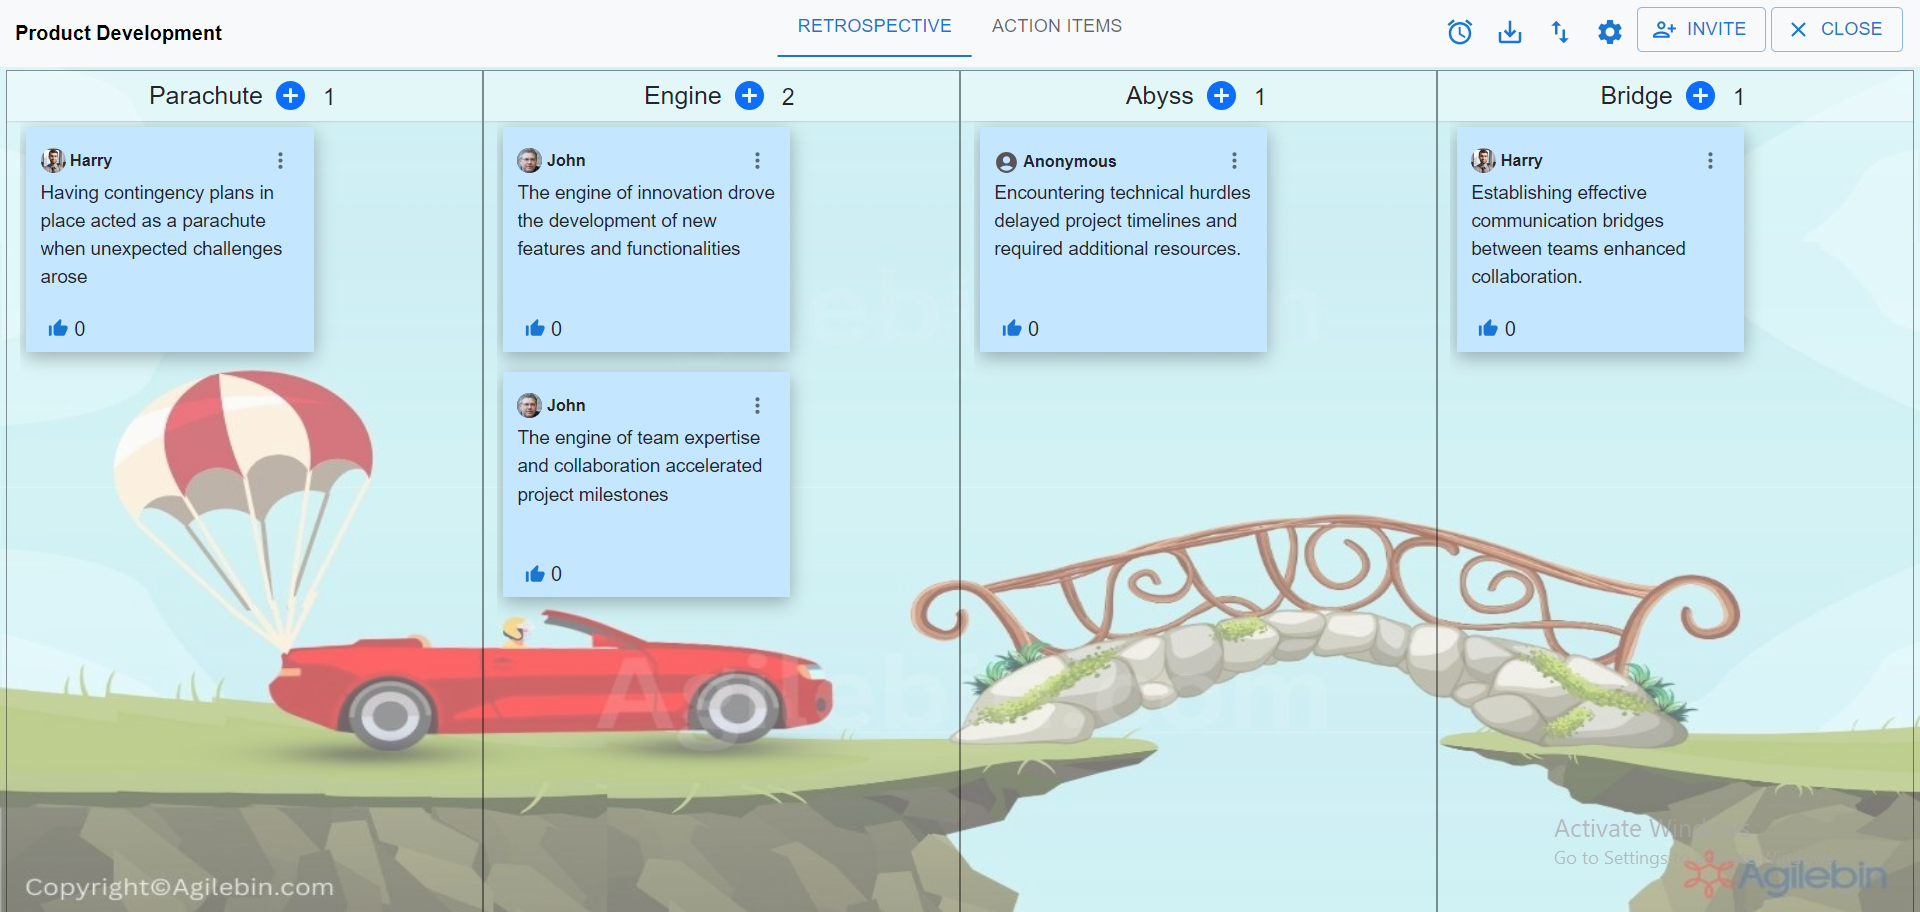This screenshot has width=1920, height=912.
Task: Click John's avatar on the team expertise card
Action: tap(529, 405)
